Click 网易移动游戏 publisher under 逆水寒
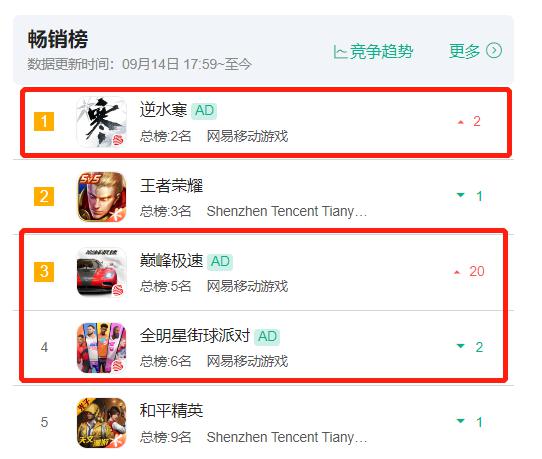The image size is (542, 459). pos(247,136)
